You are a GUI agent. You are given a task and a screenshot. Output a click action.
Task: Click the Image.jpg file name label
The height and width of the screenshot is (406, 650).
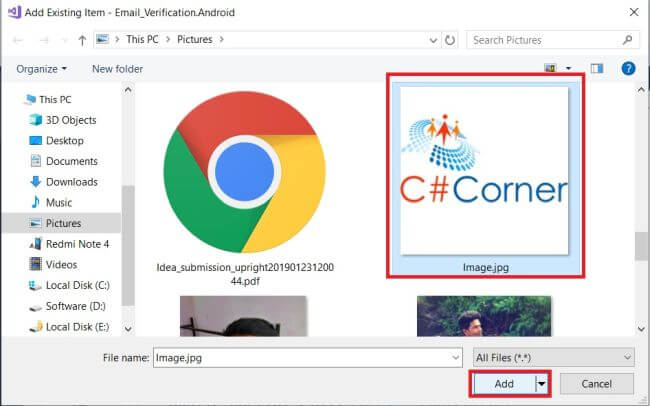click(486, 267)
